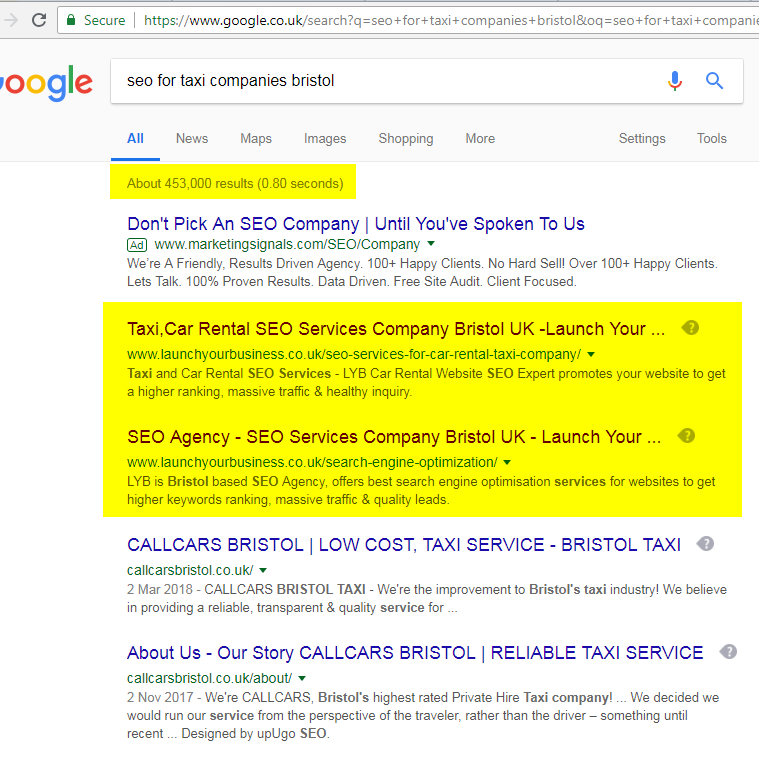The width and height of the screenshot is (759, 759).
Task: Open 'About Us - Our Story CALLCARS' result
Action: 415,653
